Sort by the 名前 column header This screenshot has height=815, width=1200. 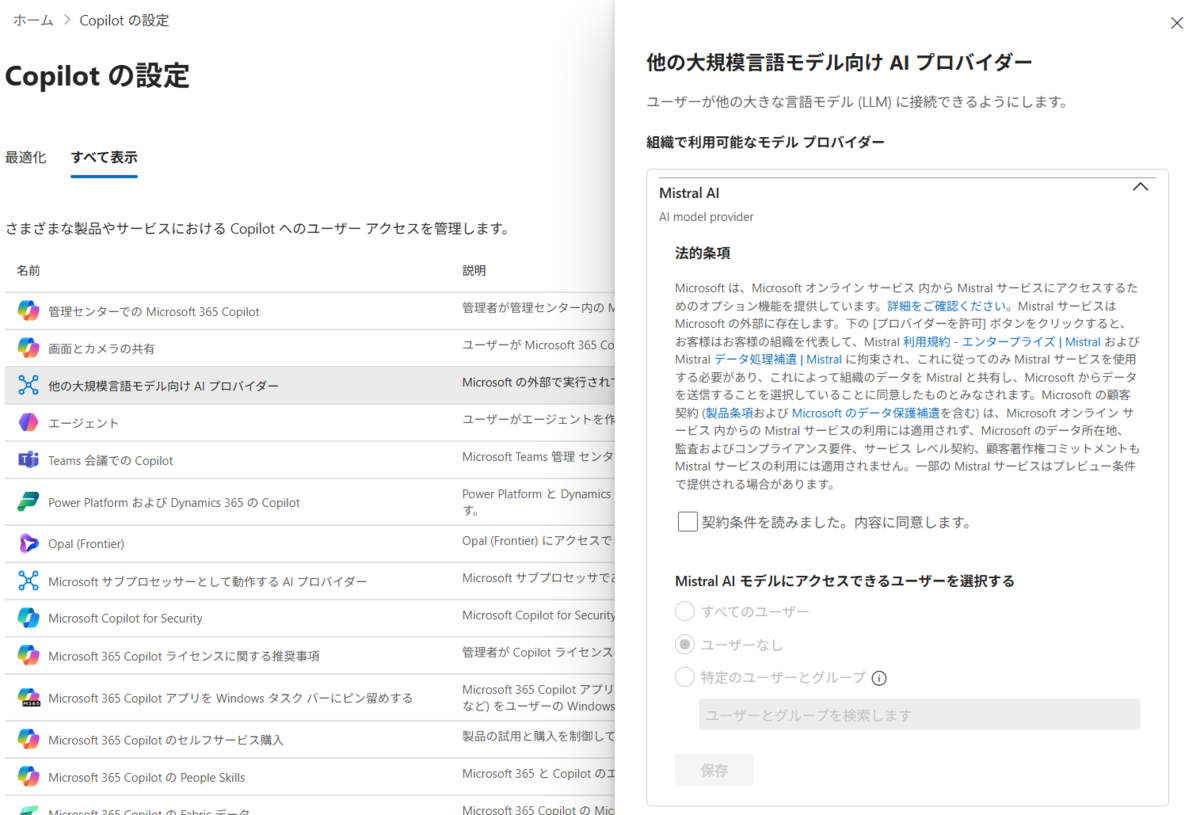point(28,270)
